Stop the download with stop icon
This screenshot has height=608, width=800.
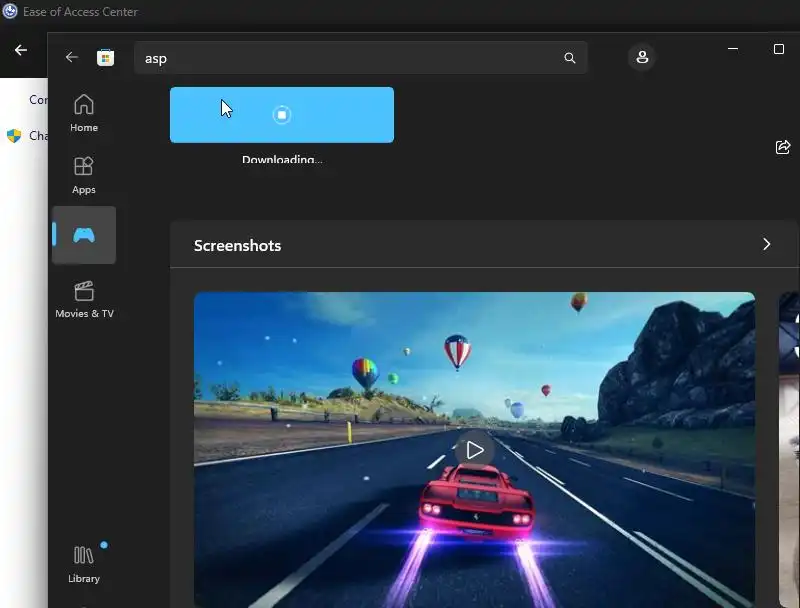point(282,115)
